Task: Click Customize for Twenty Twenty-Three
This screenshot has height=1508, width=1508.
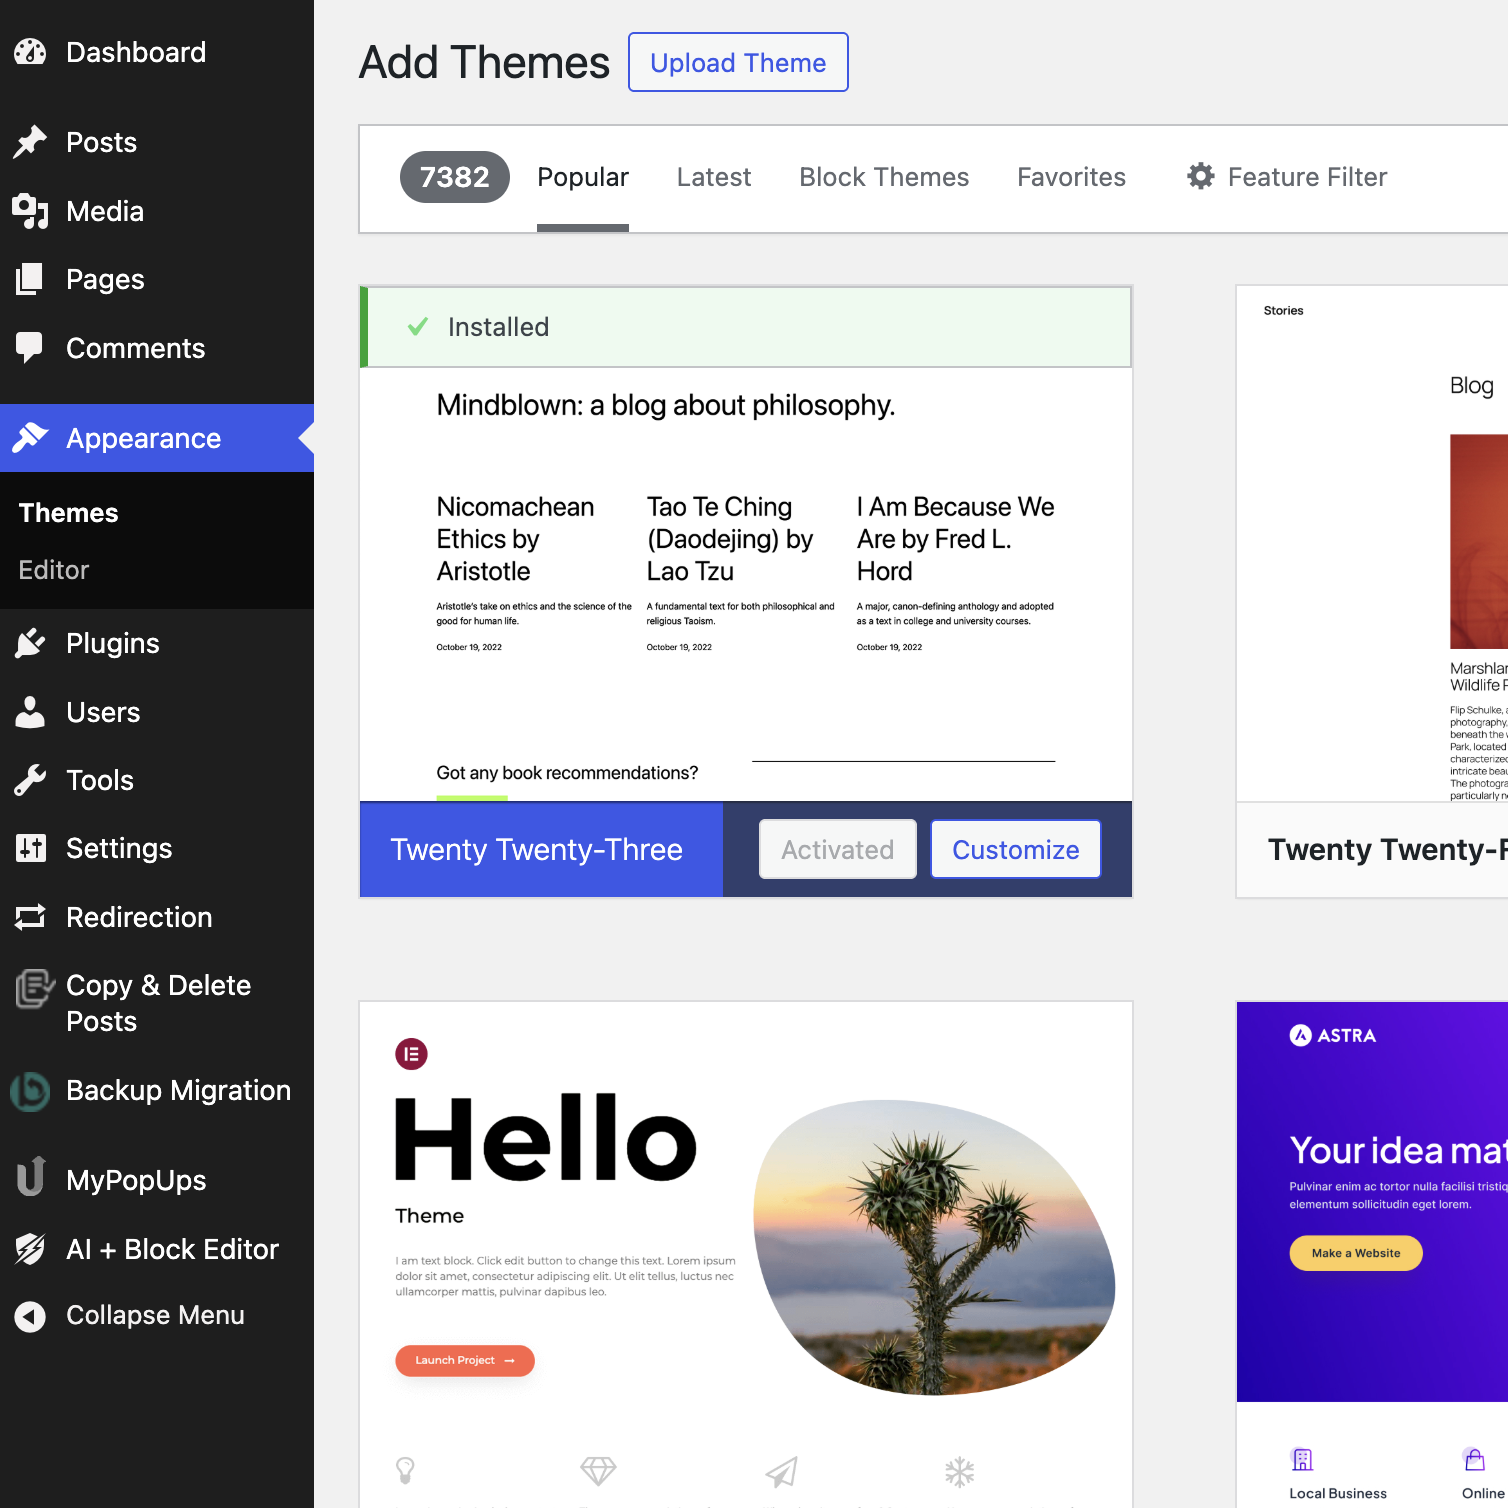Action: pyautogui.click(x=1016, y=849)
